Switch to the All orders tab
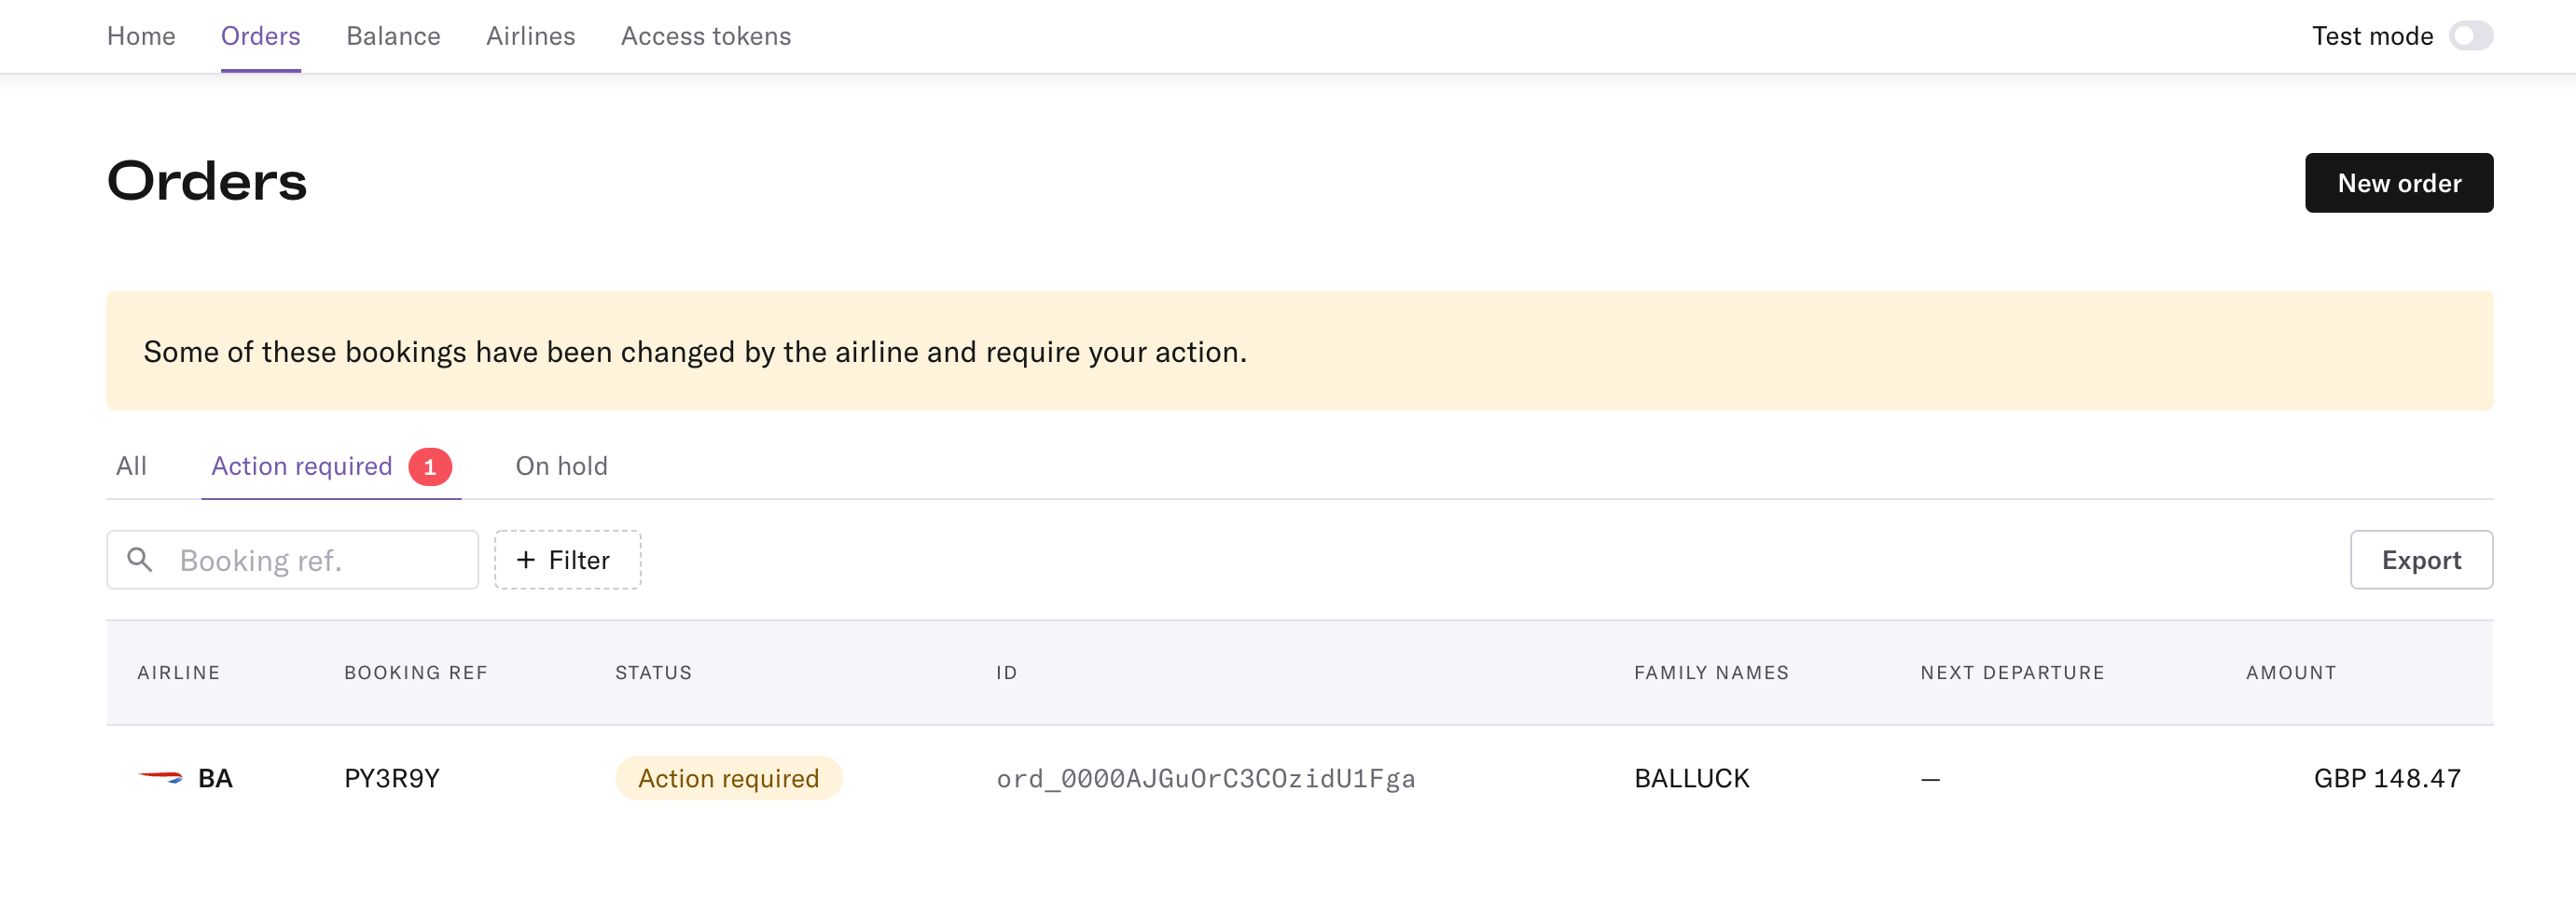Image resolution: width=2576 pixels, height=903 pixels. point(131,466)
